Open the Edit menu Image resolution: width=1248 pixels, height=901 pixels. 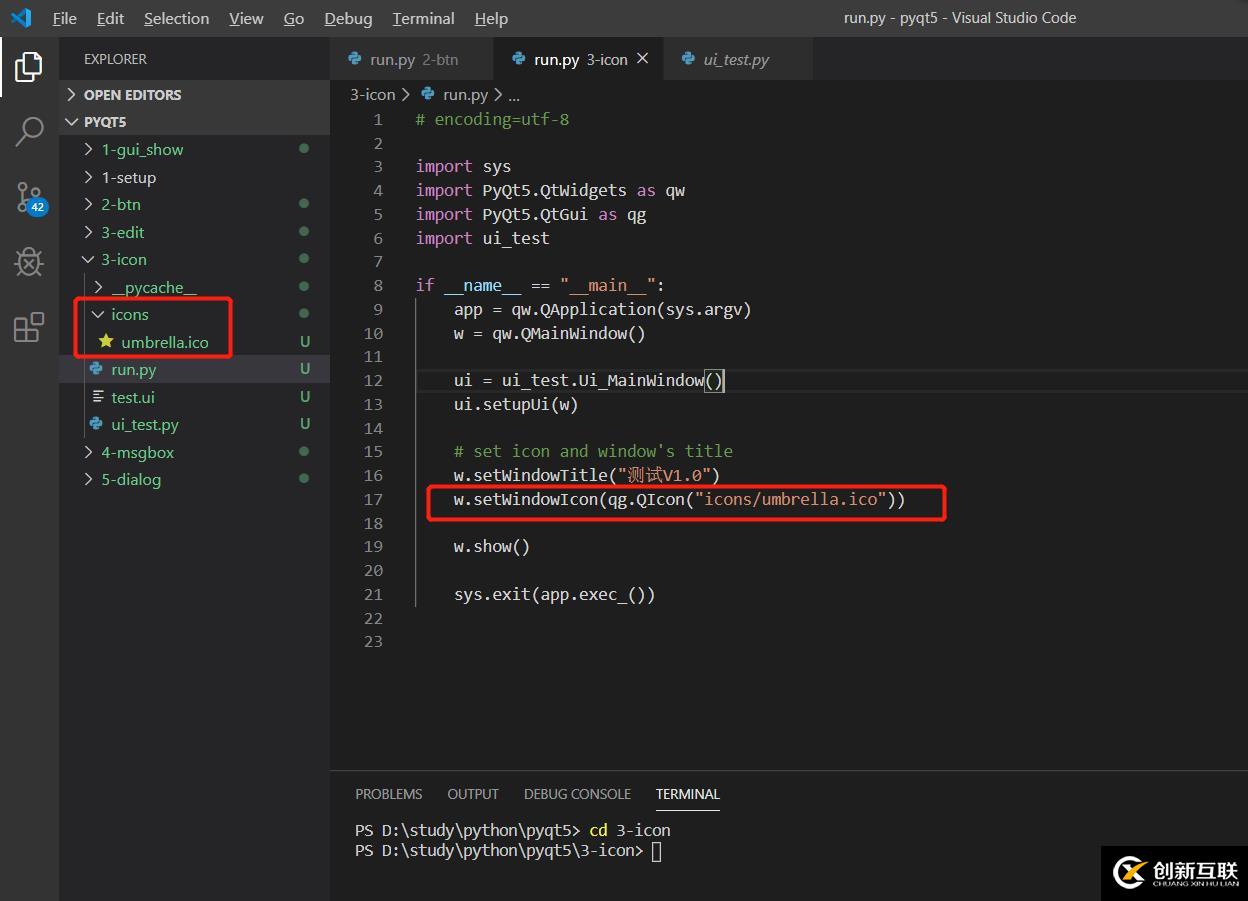[110, 18]
